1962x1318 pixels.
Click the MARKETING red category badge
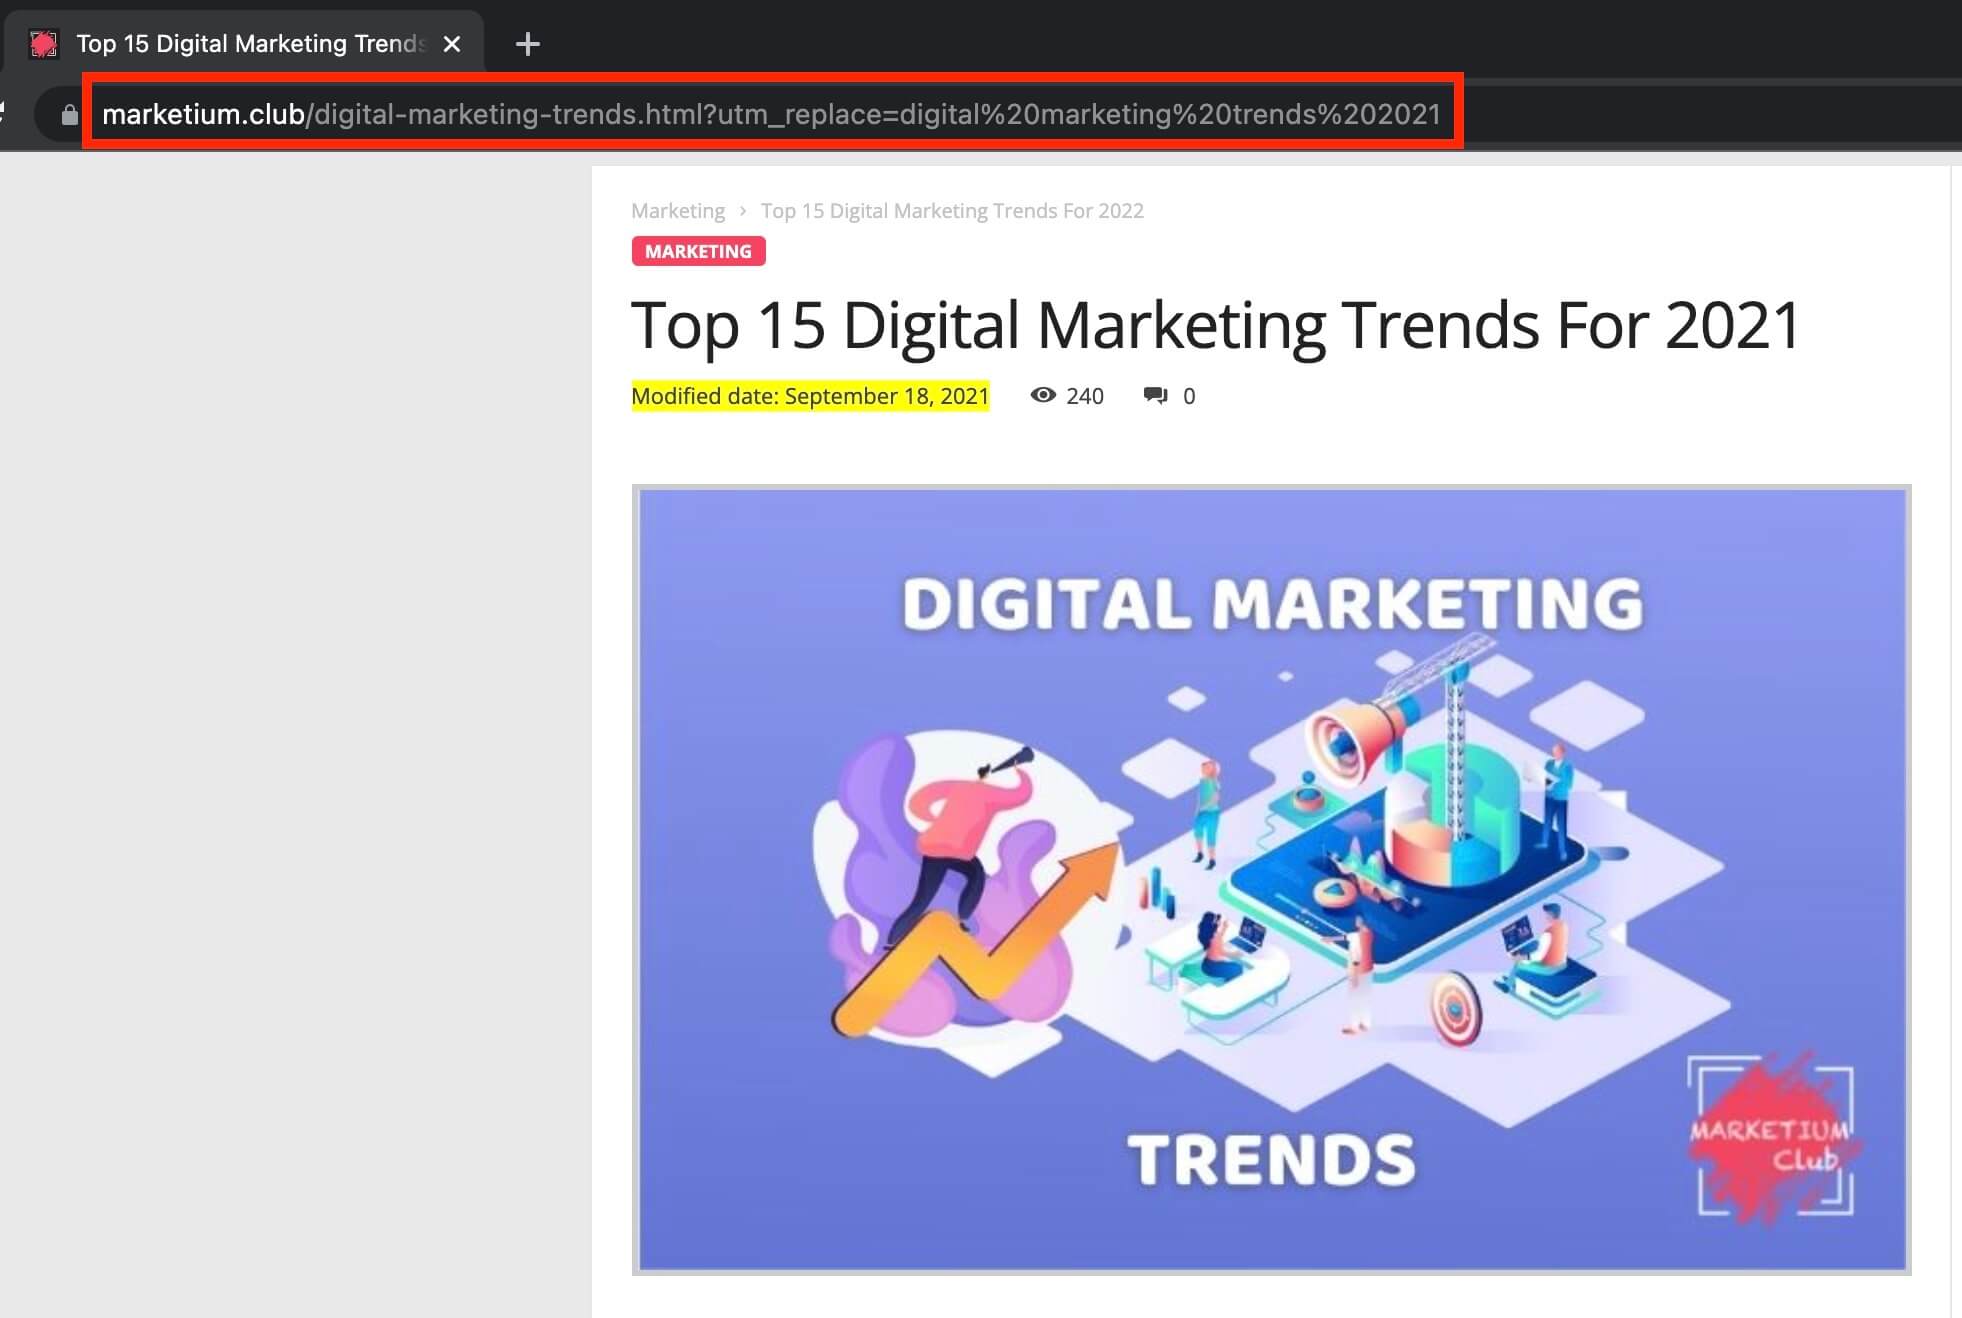tap(697, 251)
